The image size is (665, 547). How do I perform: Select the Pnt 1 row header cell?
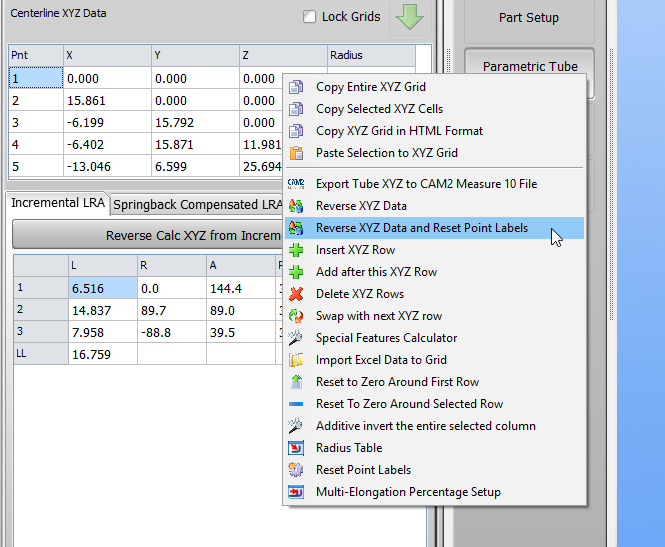pyautogui.click(x=36, y=78)
